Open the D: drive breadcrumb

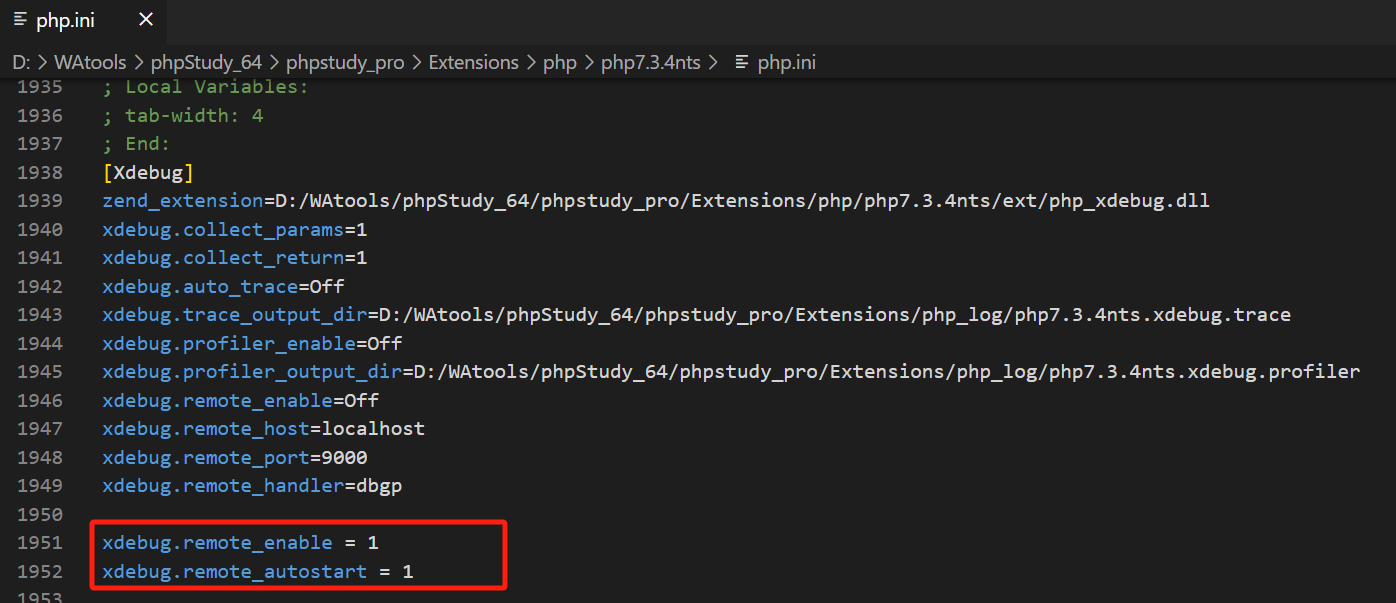click(21, 62)
